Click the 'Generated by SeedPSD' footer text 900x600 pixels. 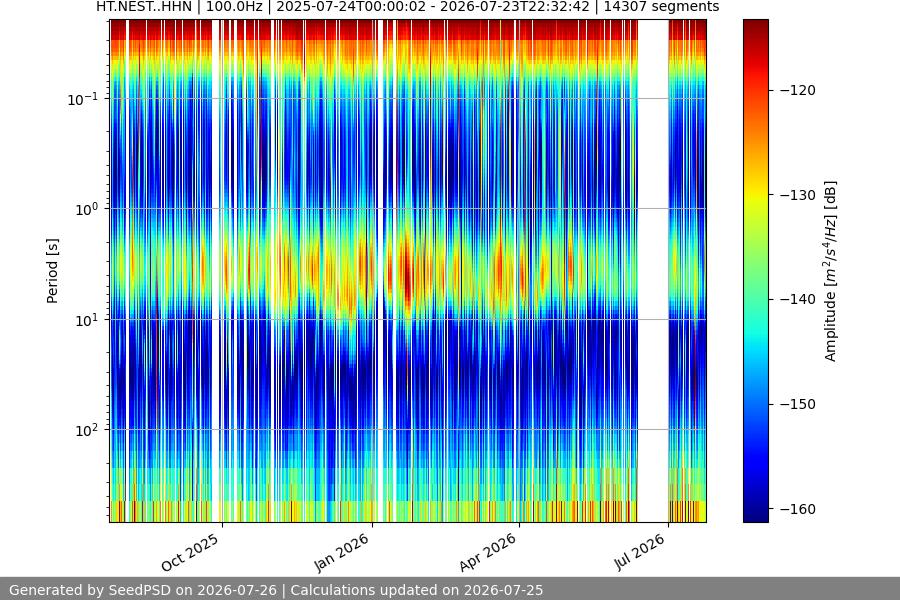[276, 590]
